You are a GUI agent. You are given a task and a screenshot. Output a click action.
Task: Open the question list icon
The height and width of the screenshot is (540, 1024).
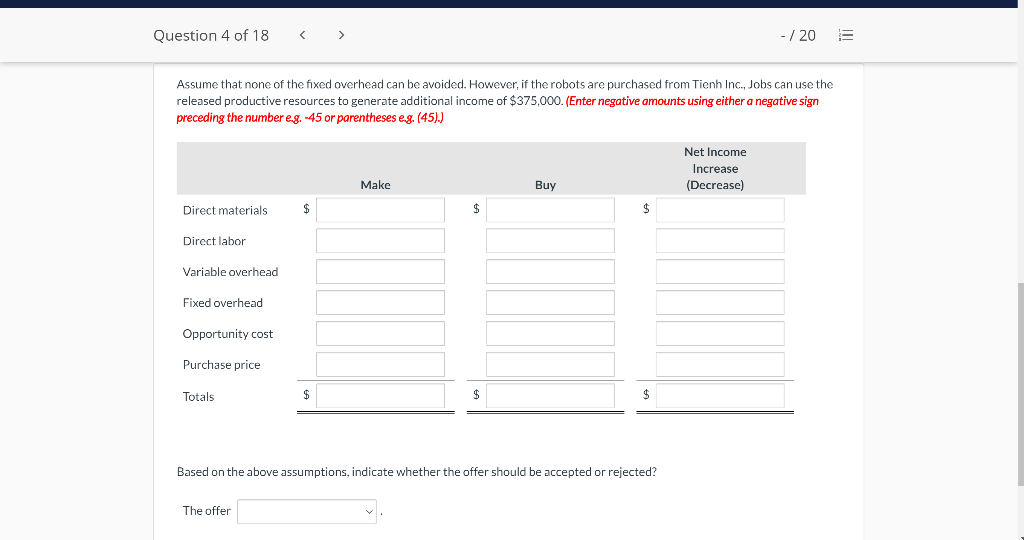(x=845, y=35)
